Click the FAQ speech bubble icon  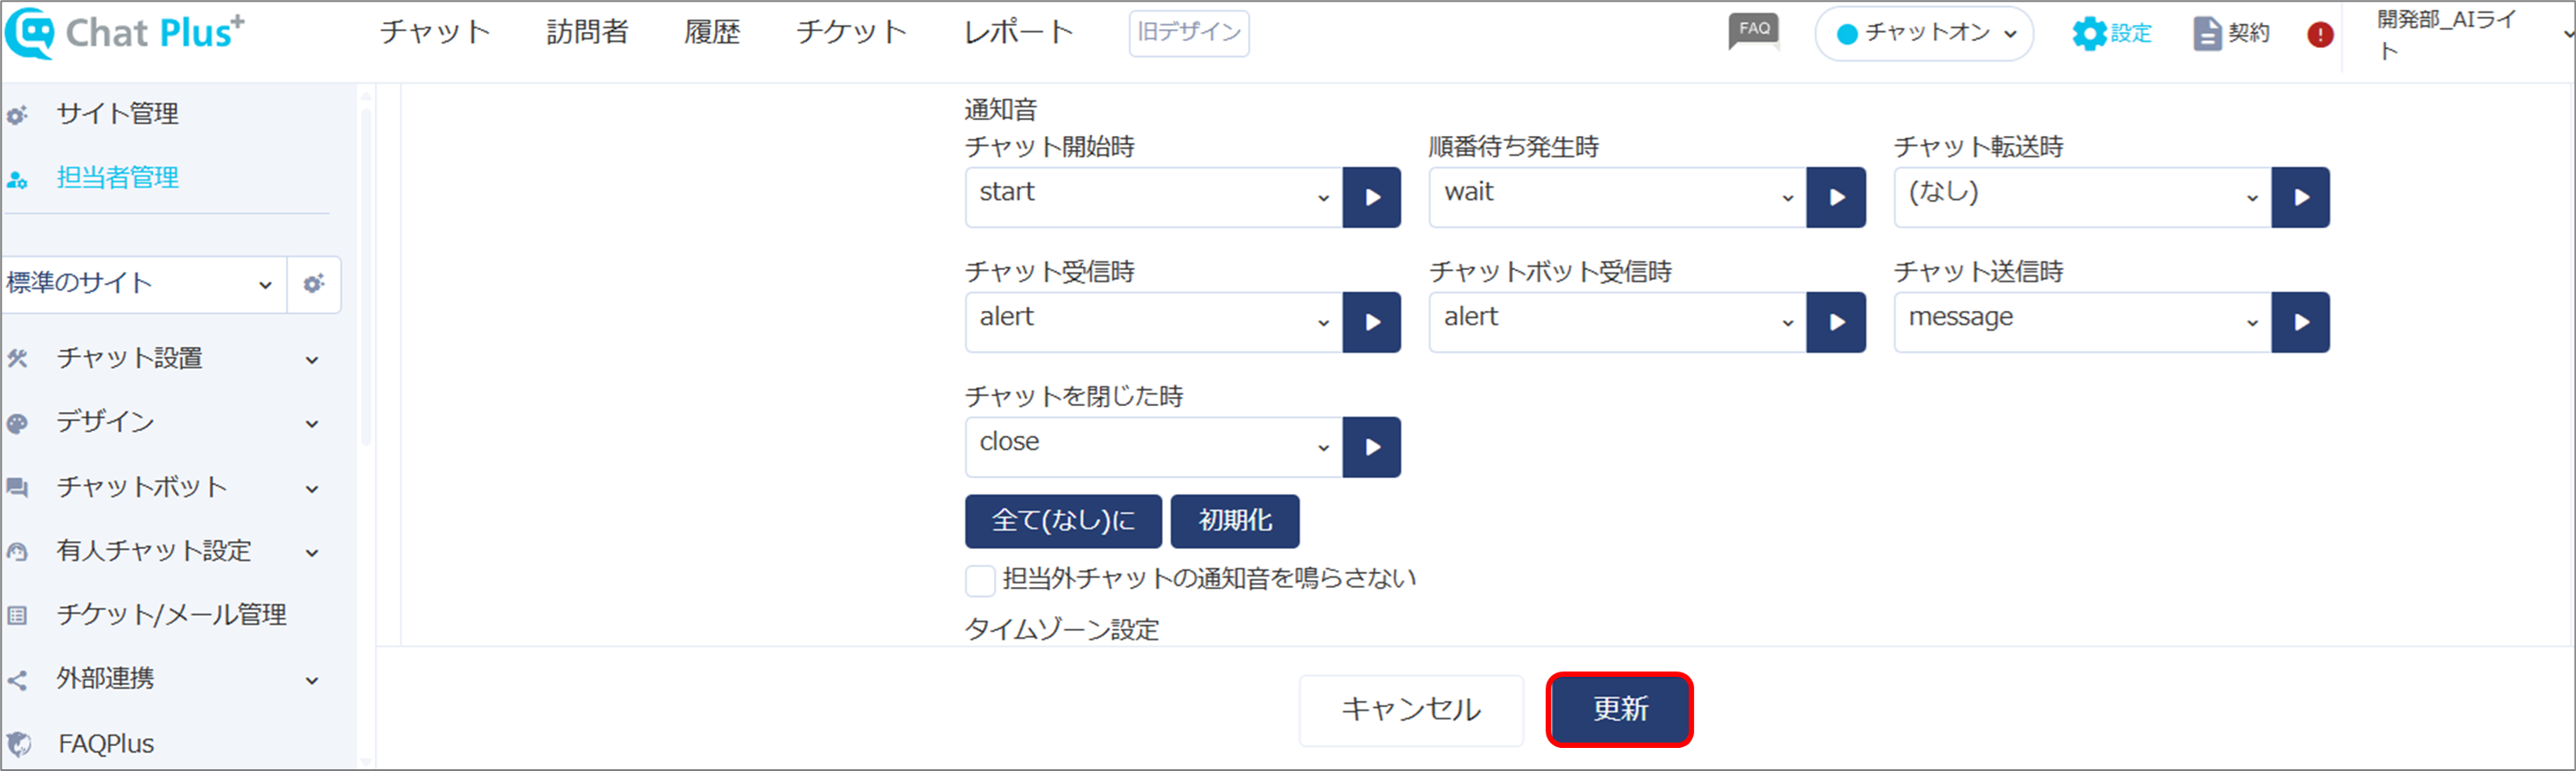tap(1753, 31)
